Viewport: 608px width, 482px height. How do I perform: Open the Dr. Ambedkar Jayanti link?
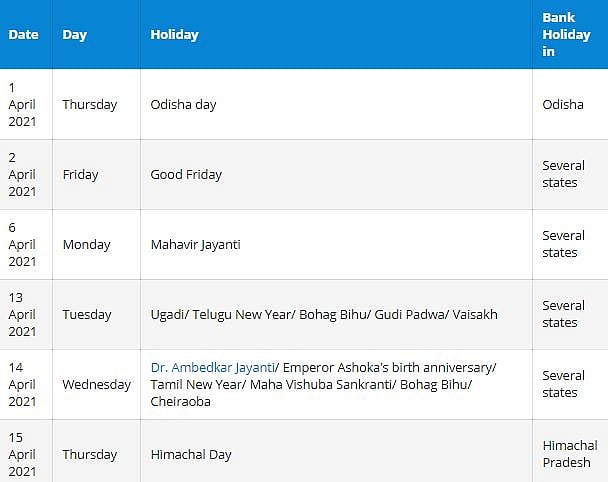(212, 367)
